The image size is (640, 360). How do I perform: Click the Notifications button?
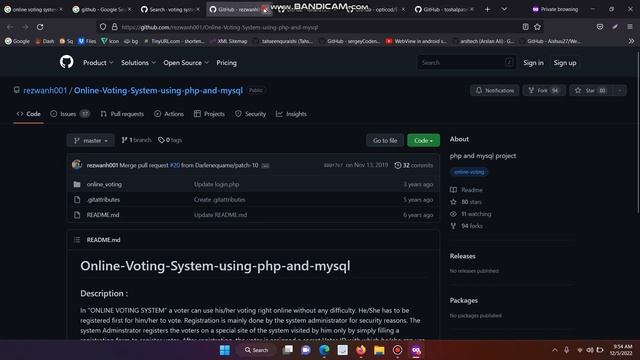click(495, 91)
